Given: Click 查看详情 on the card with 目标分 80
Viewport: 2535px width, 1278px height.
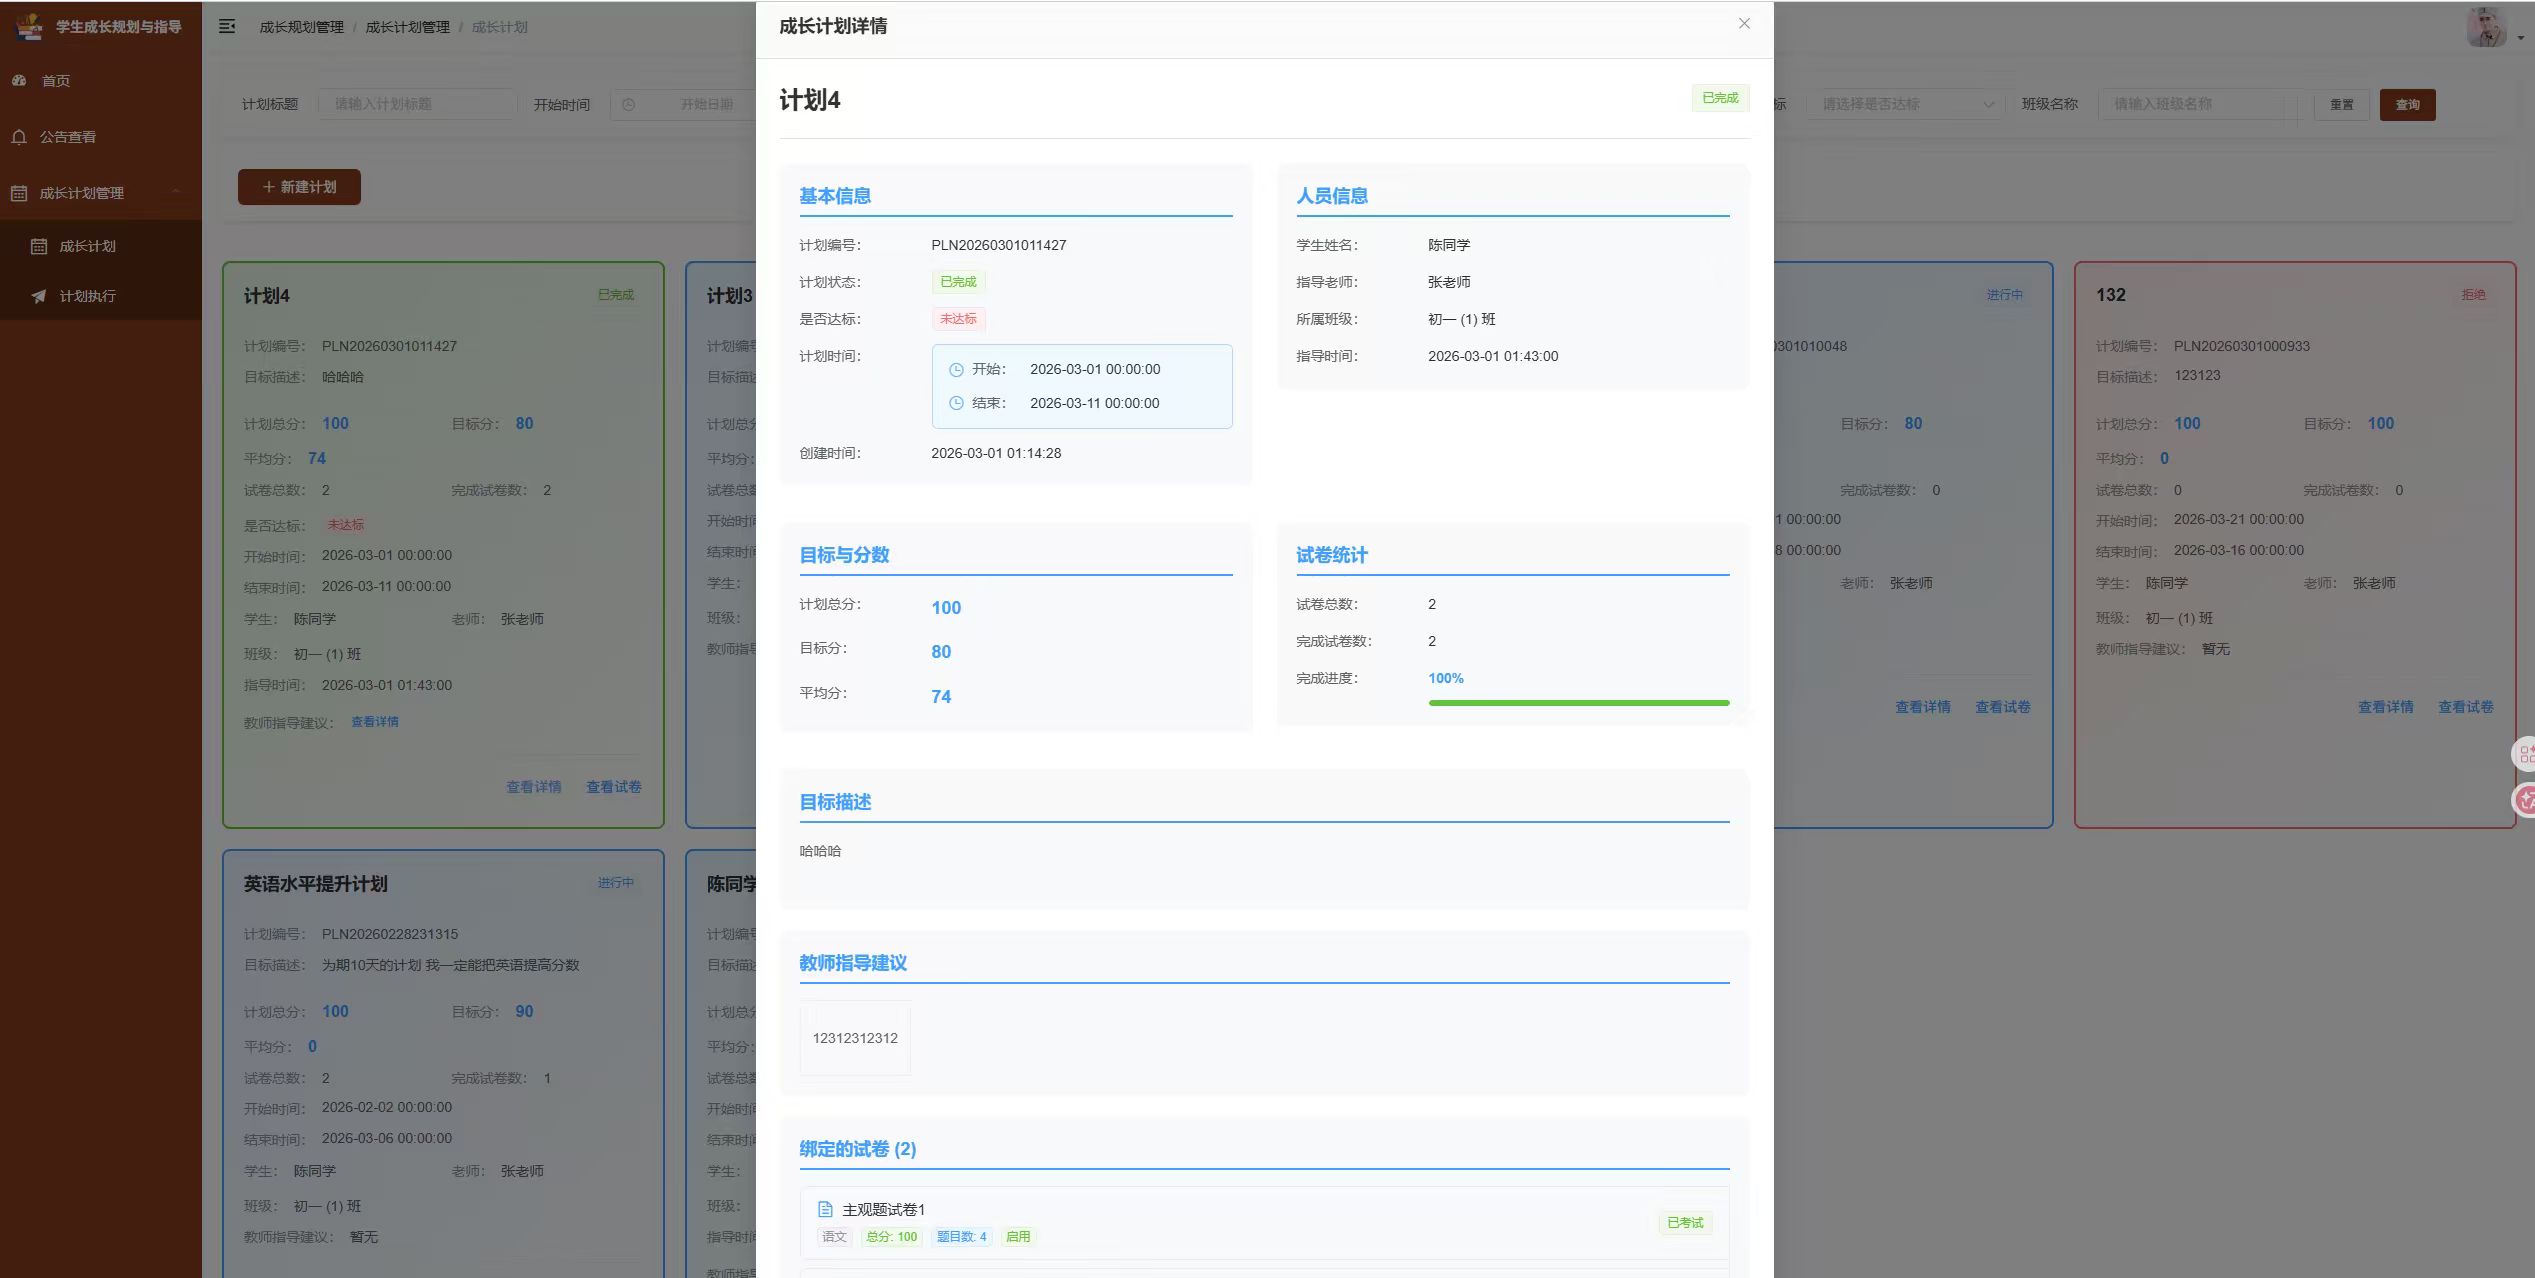Looking at the screenshot, I should click(x=1922, y=707).
